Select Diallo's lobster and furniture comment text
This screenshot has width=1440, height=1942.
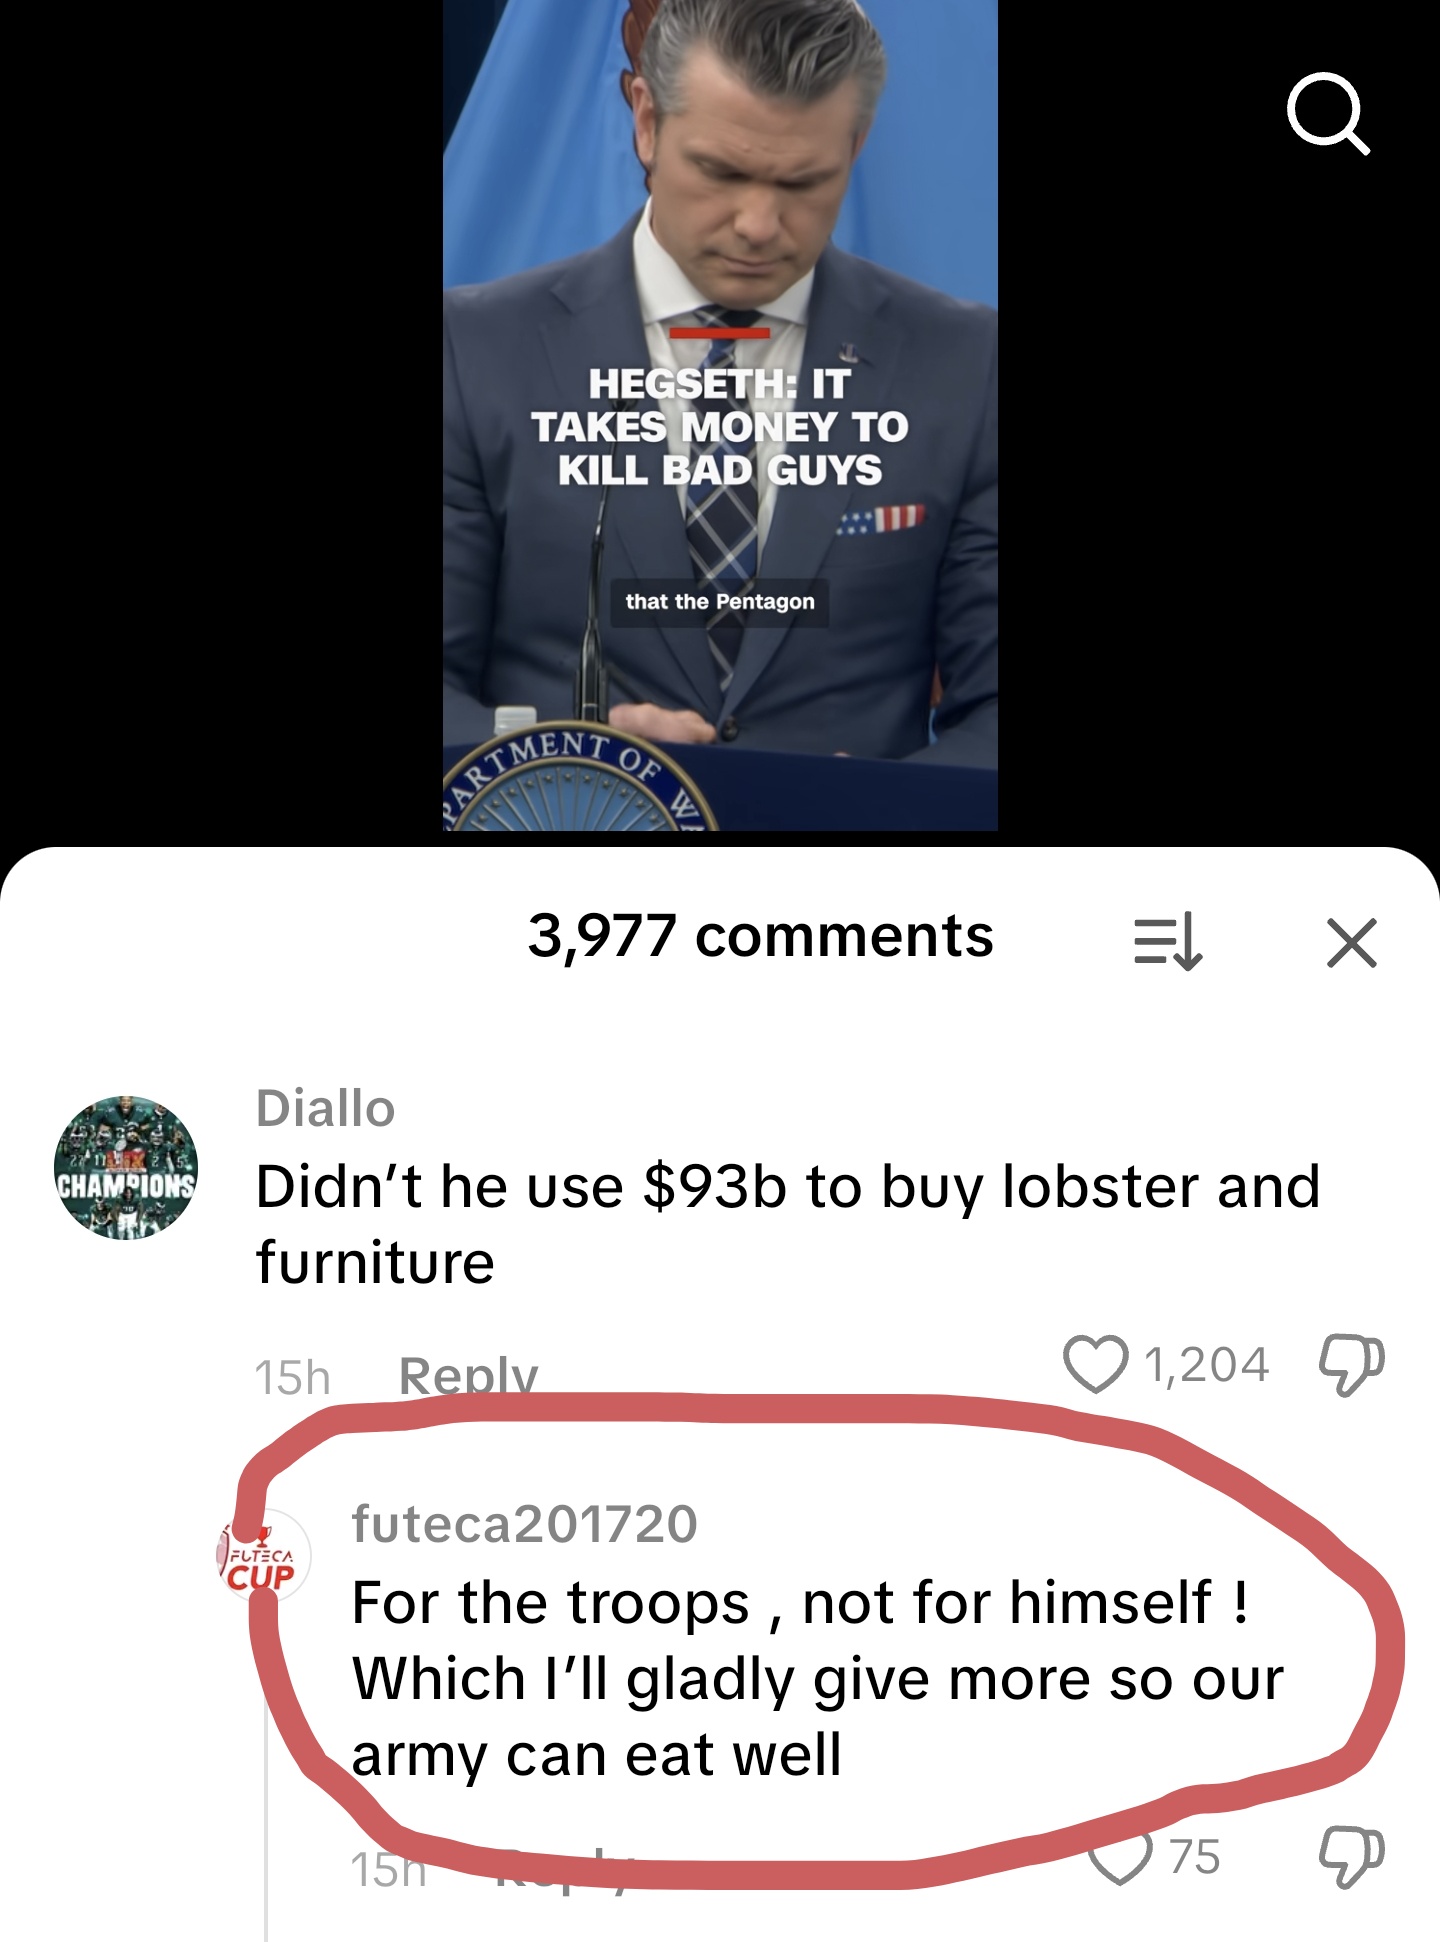pos(788,1224)
